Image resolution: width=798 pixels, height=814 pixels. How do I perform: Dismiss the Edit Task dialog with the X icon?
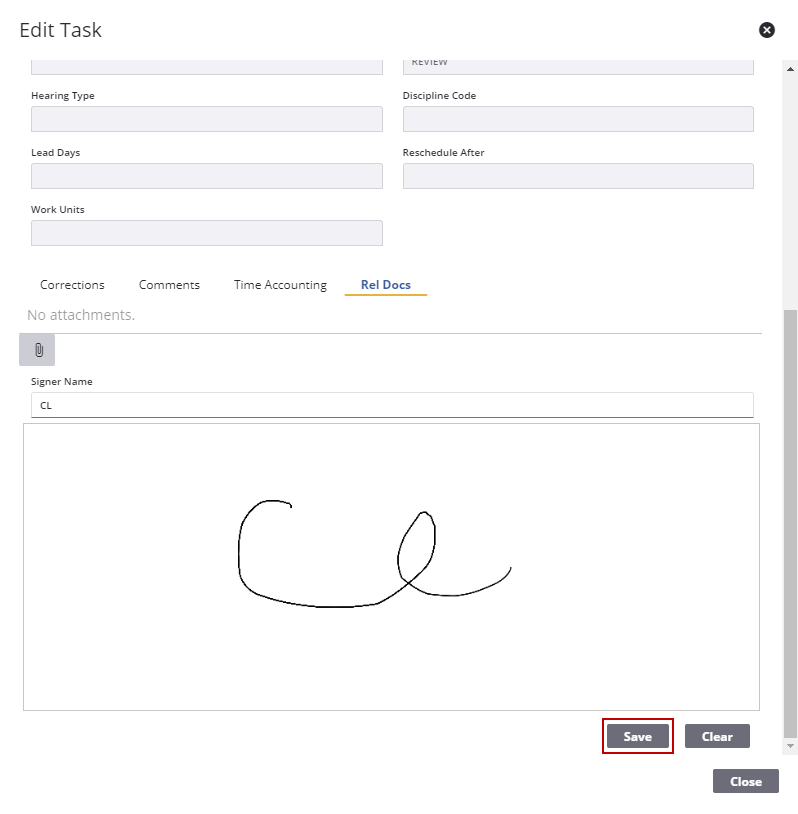767,30
